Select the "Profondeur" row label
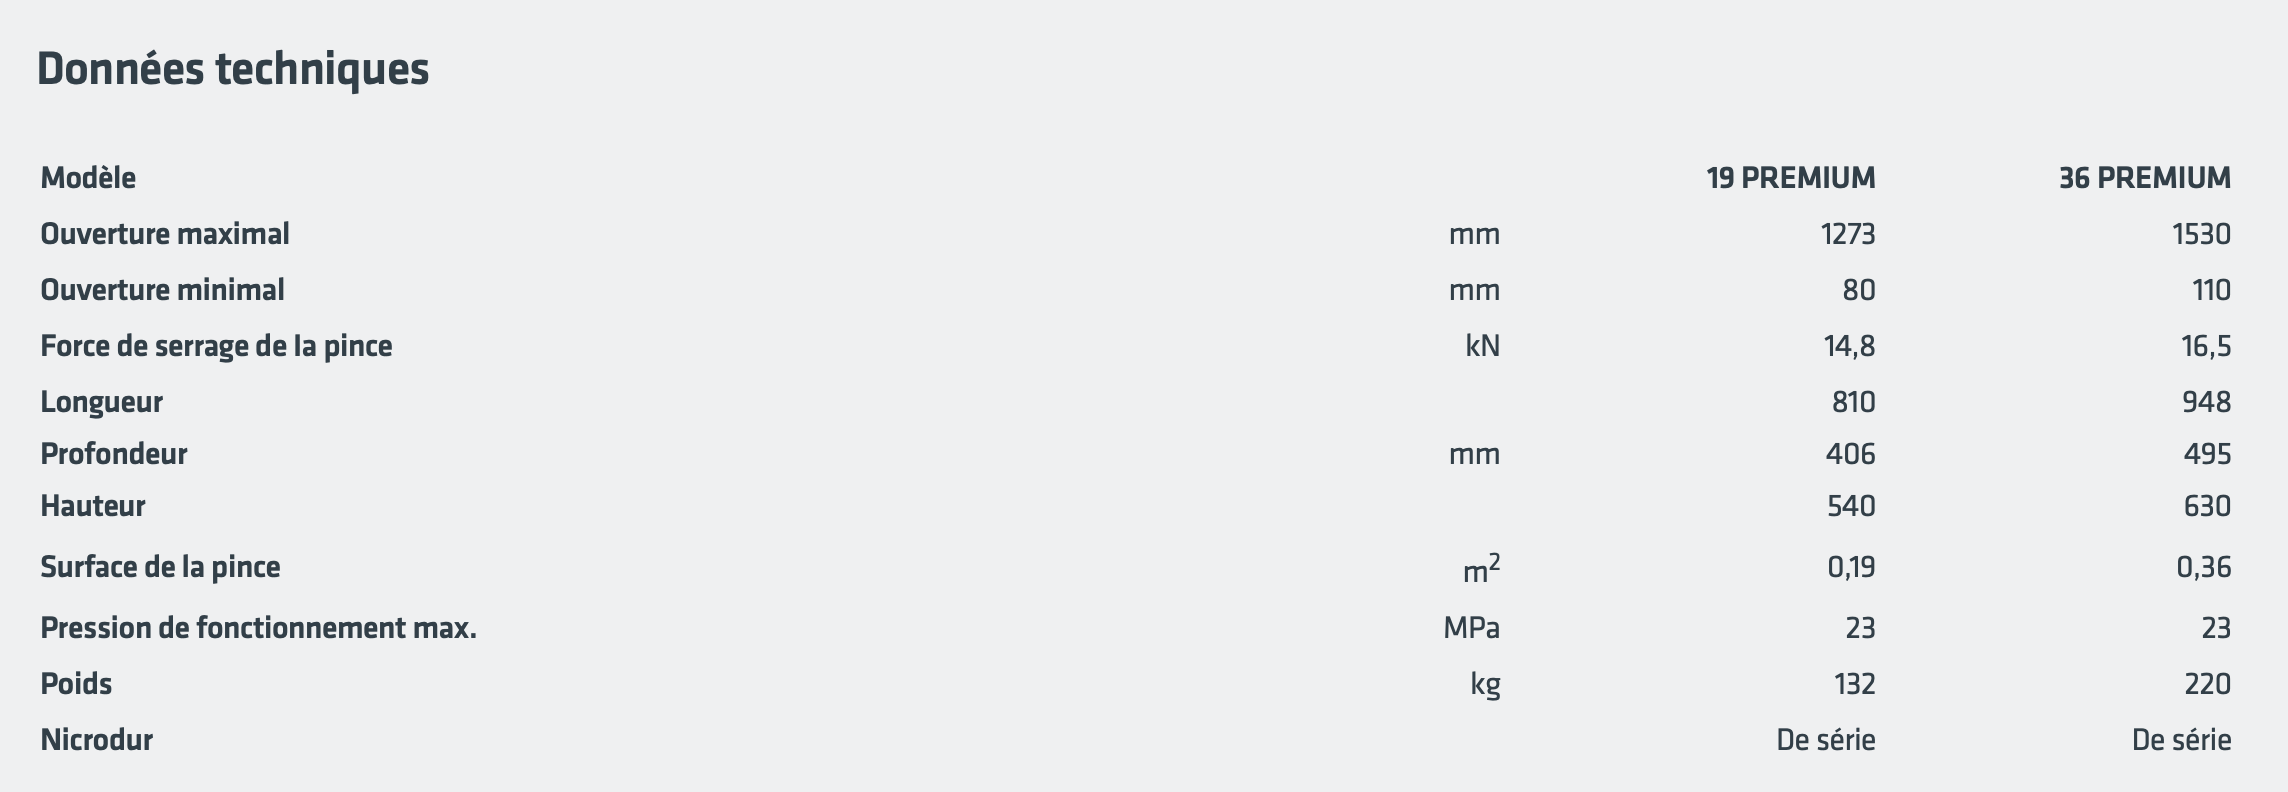2288x792 pixels. 114,454
